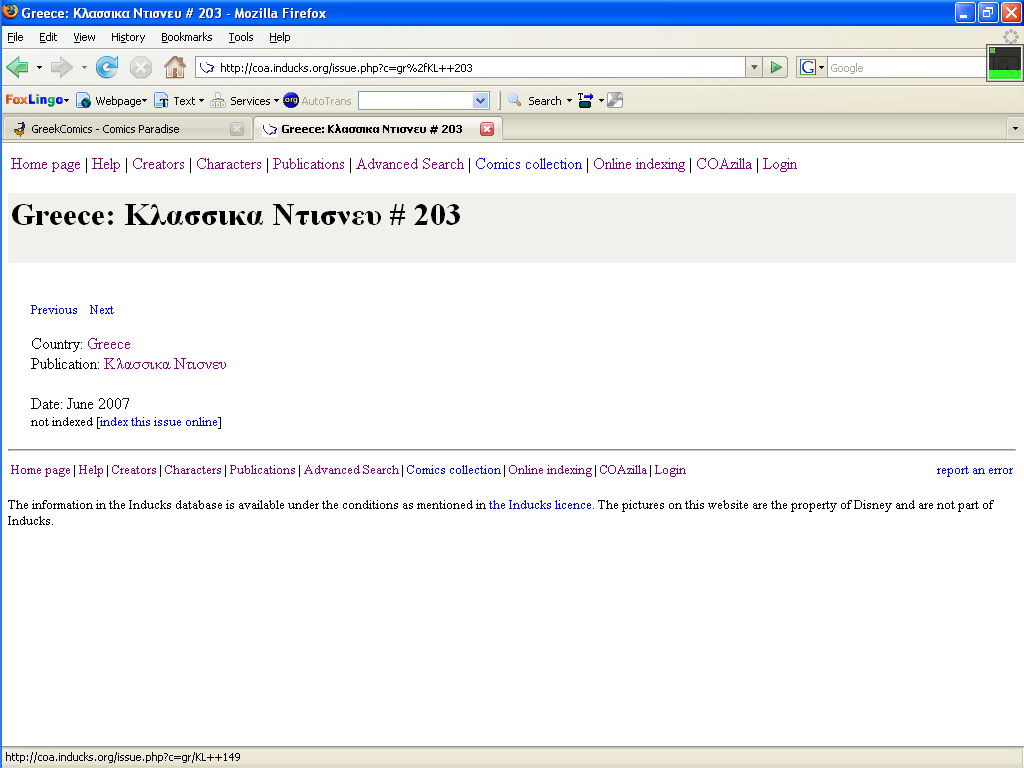Open the Edit menu
1024x768 pixels.
[x=48, y=37]
